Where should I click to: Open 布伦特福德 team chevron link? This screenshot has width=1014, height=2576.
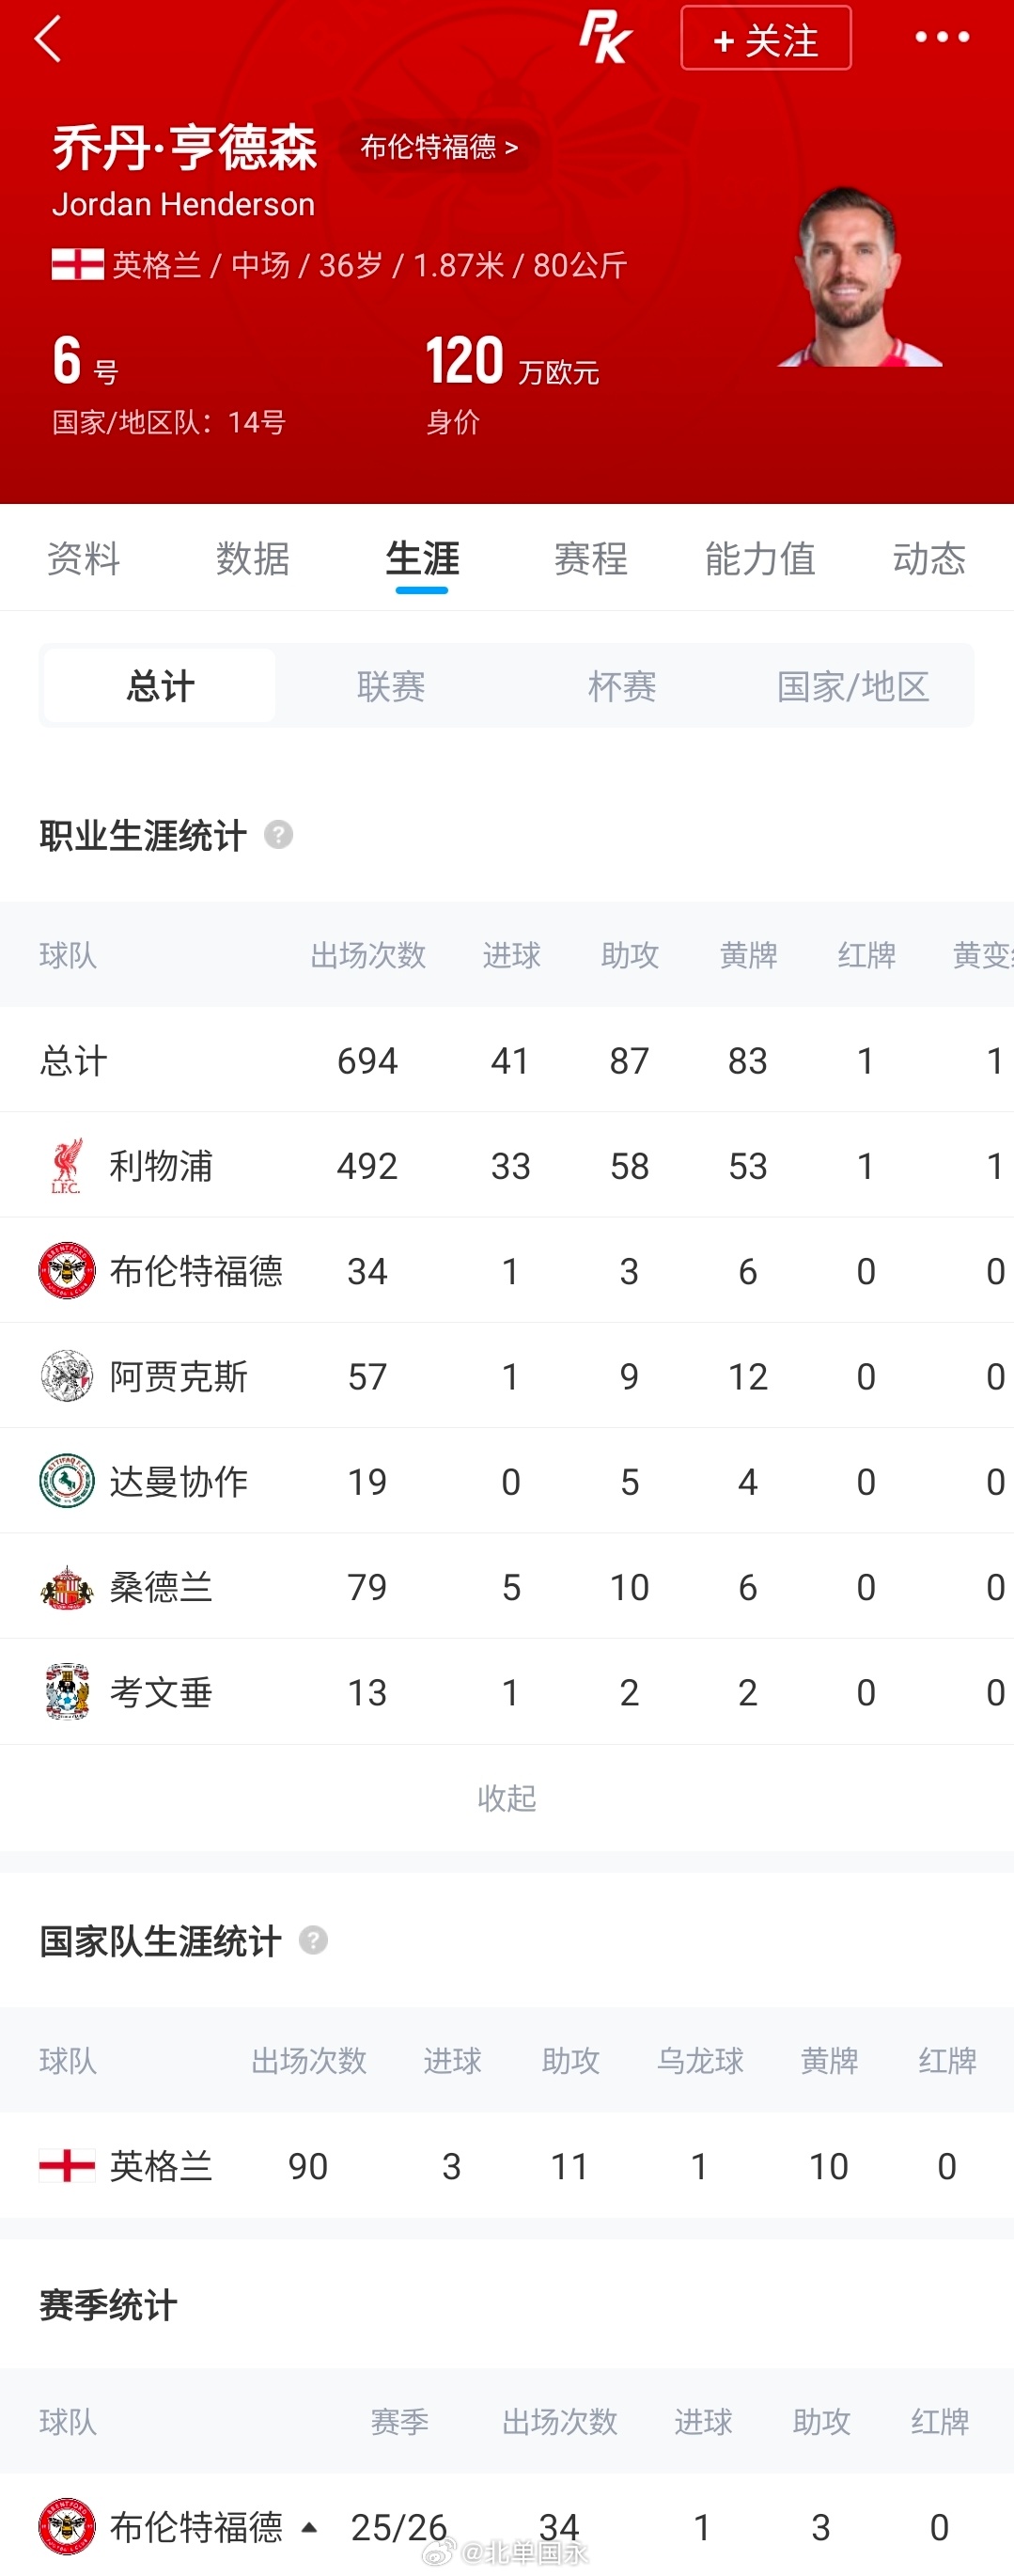pyautogui.click(x=439, y=147)
